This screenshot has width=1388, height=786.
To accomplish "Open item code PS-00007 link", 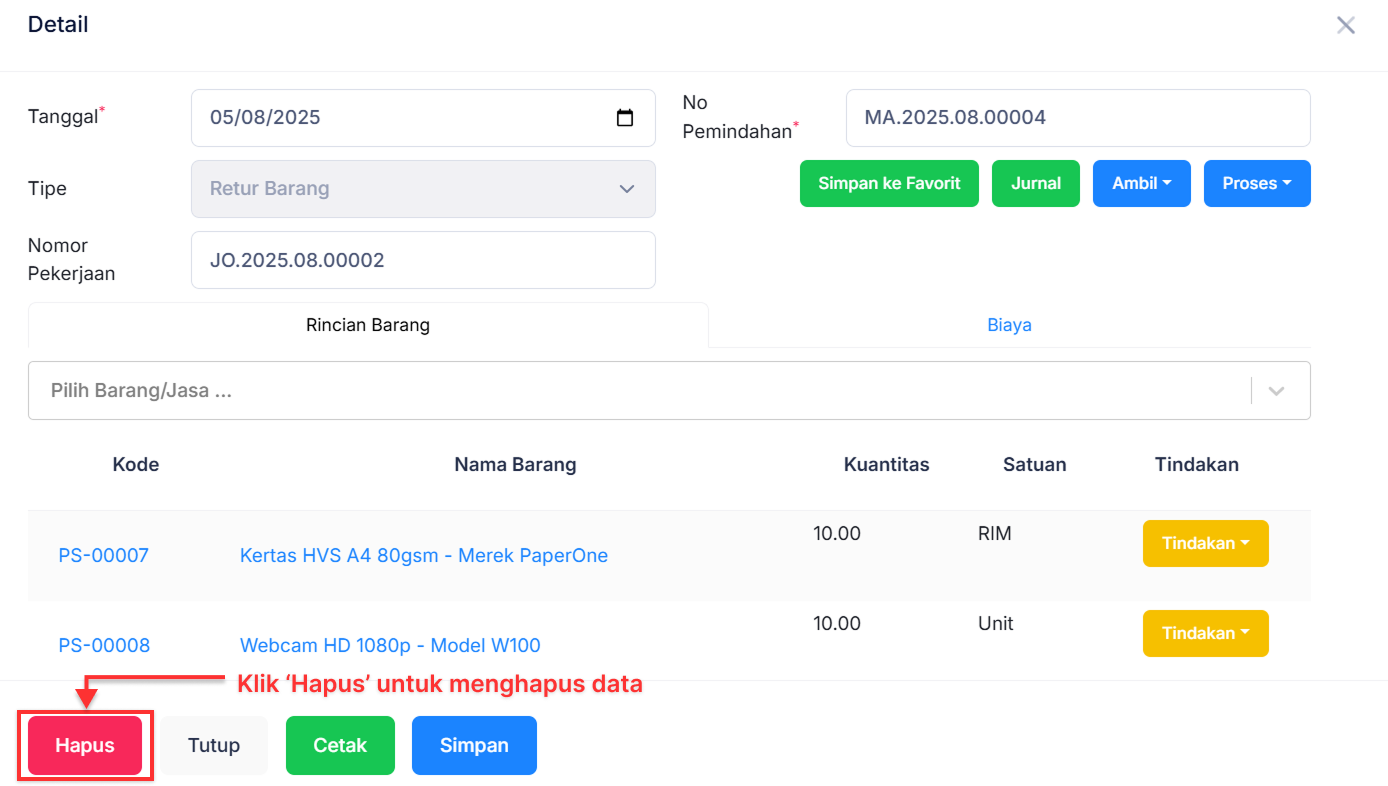I will point(103,555).
